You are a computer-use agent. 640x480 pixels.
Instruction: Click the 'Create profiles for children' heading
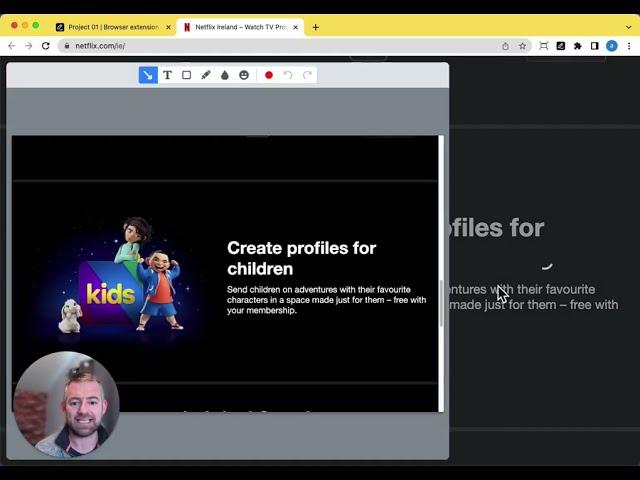tap(302, 258)
